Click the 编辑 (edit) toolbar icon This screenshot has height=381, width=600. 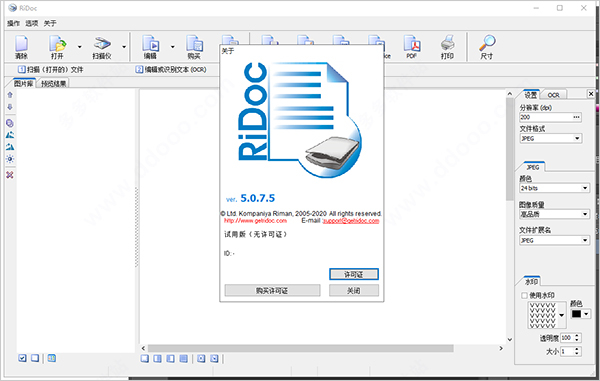pos(150,47)
